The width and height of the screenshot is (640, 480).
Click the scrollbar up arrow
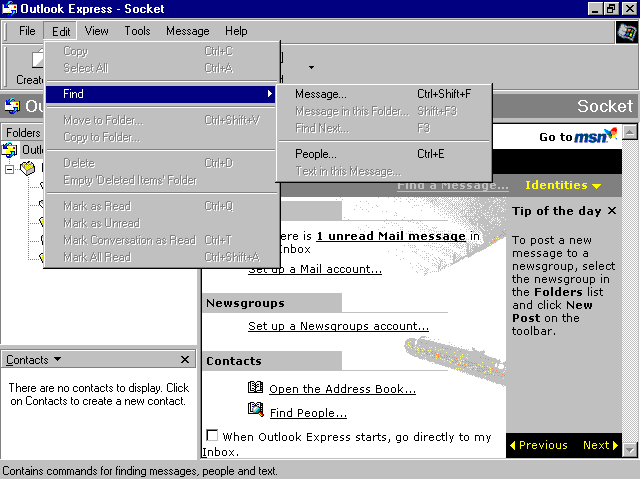[630, 132]
